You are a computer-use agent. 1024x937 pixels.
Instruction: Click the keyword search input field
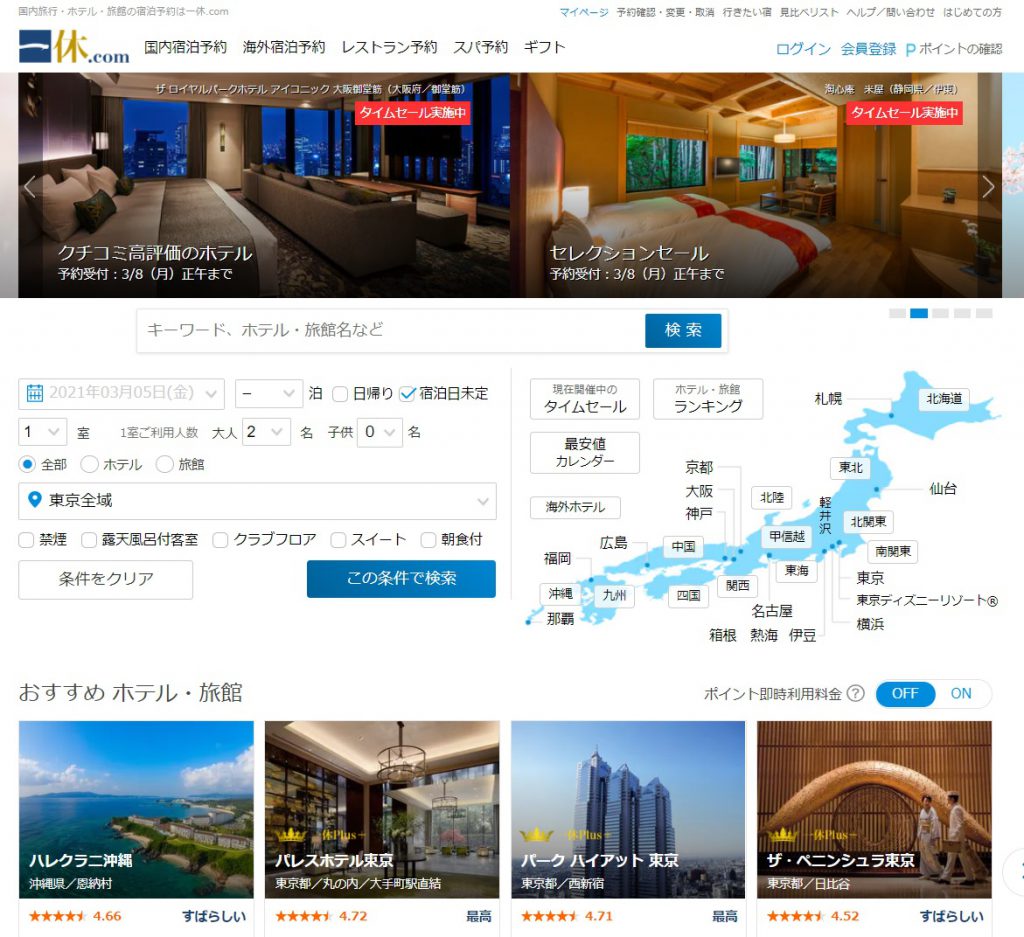(x=392, y=330)
